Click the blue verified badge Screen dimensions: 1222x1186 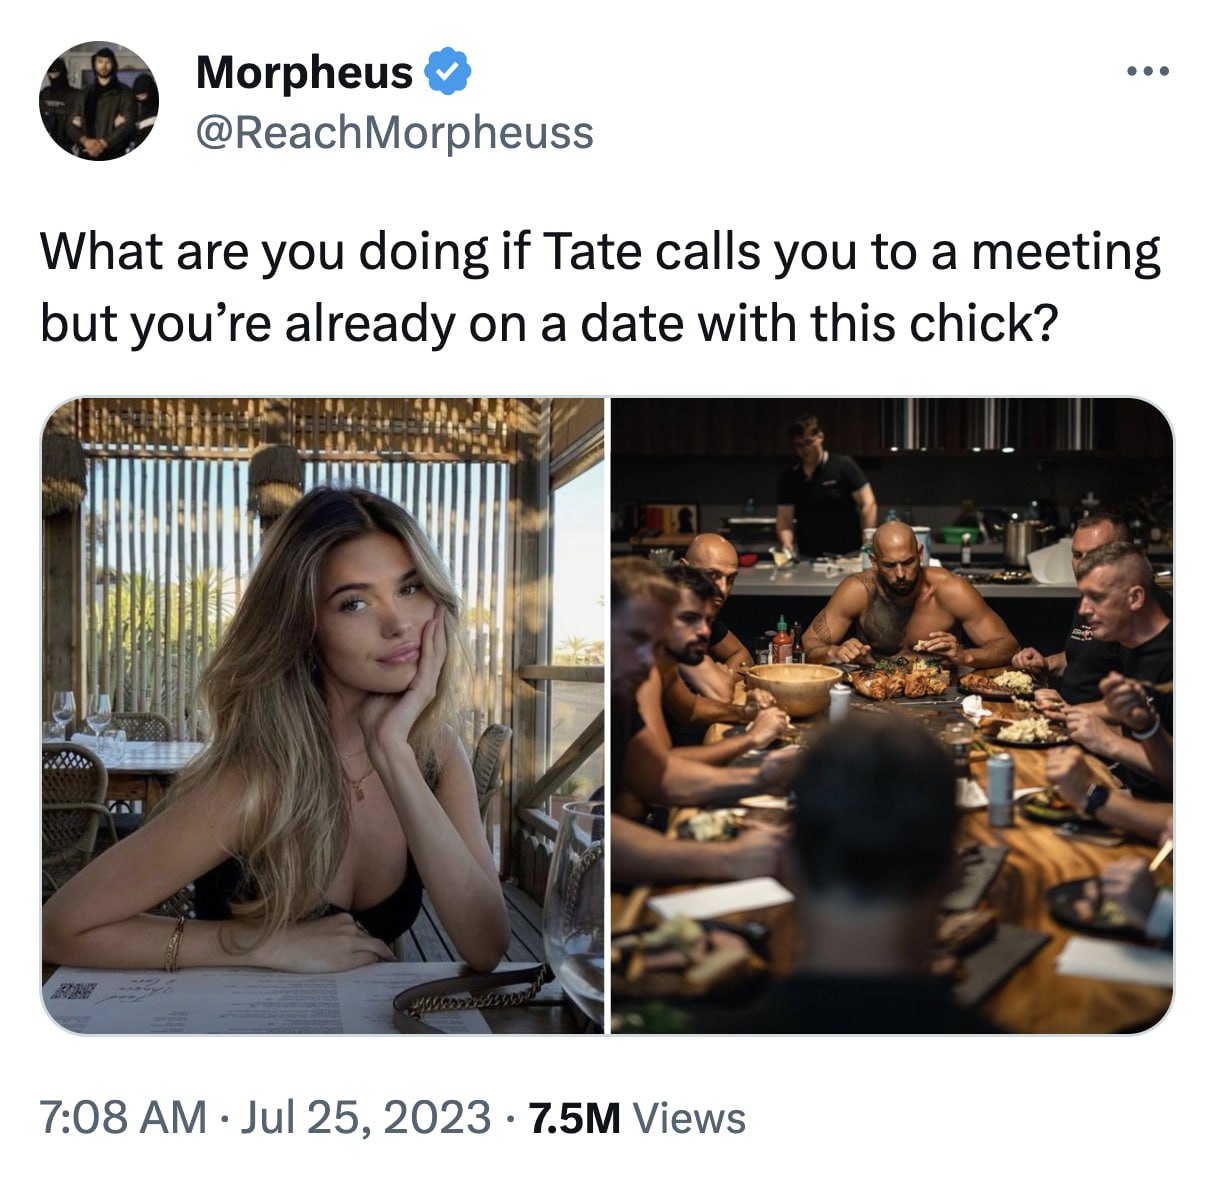(x=449, y=71)
